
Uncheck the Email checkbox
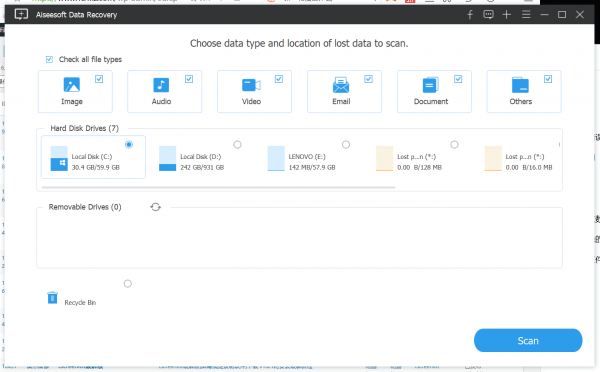click(368, 79)
